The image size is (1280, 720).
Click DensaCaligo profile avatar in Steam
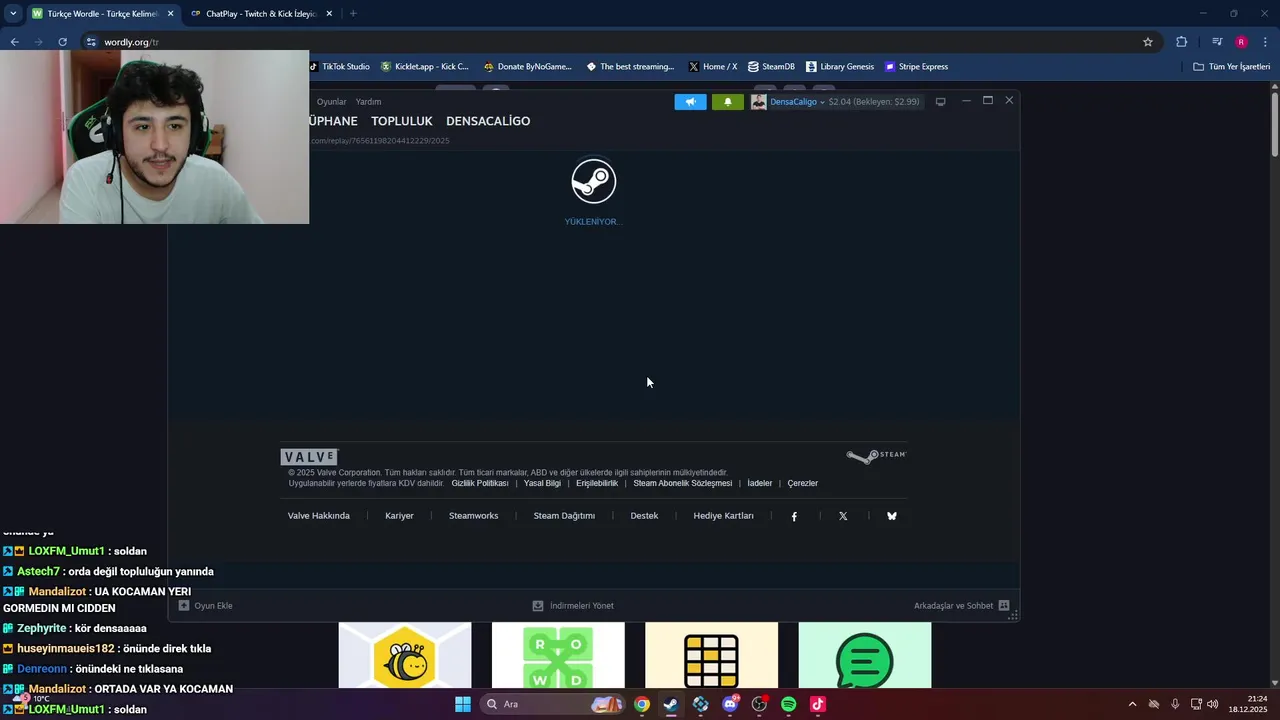coord(759,102)
